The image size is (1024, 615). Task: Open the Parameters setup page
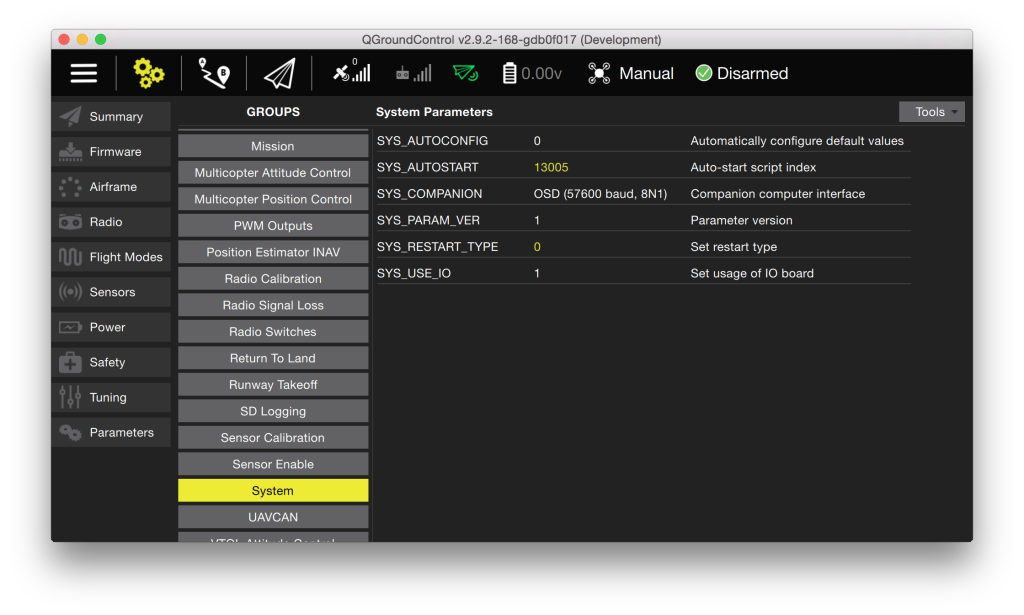[111, 433]
